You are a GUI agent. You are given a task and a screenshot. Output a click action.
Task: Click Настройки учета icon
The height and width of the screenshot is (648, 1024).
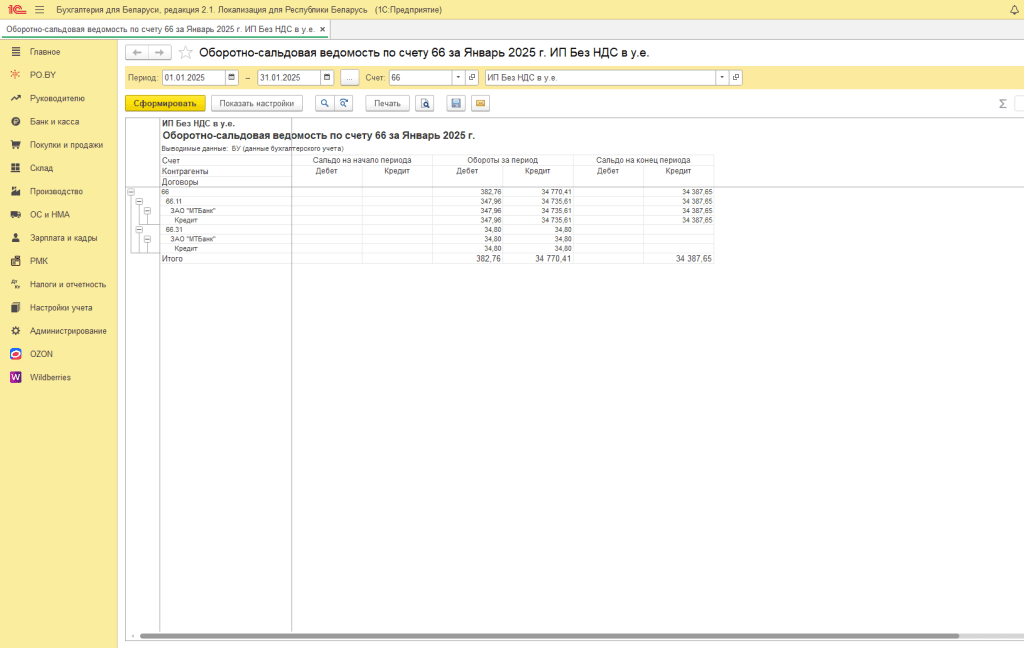pos(16,307)
